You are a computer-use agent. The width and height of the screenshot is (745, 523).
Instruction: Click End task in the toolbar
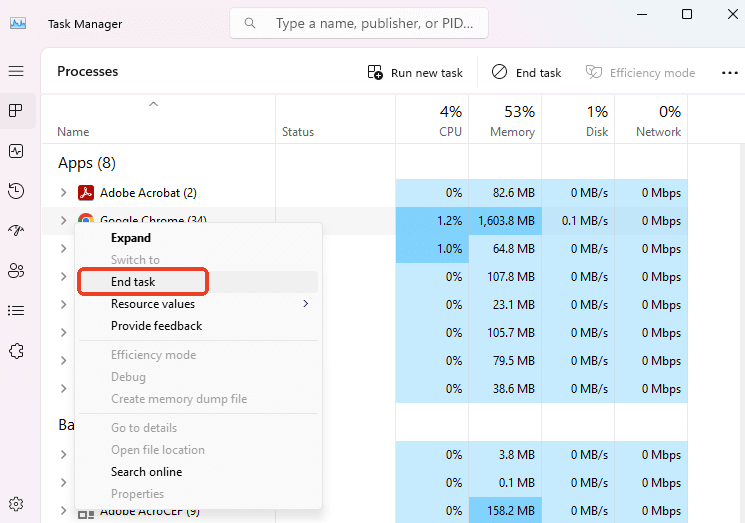click(x=526, y=73)
